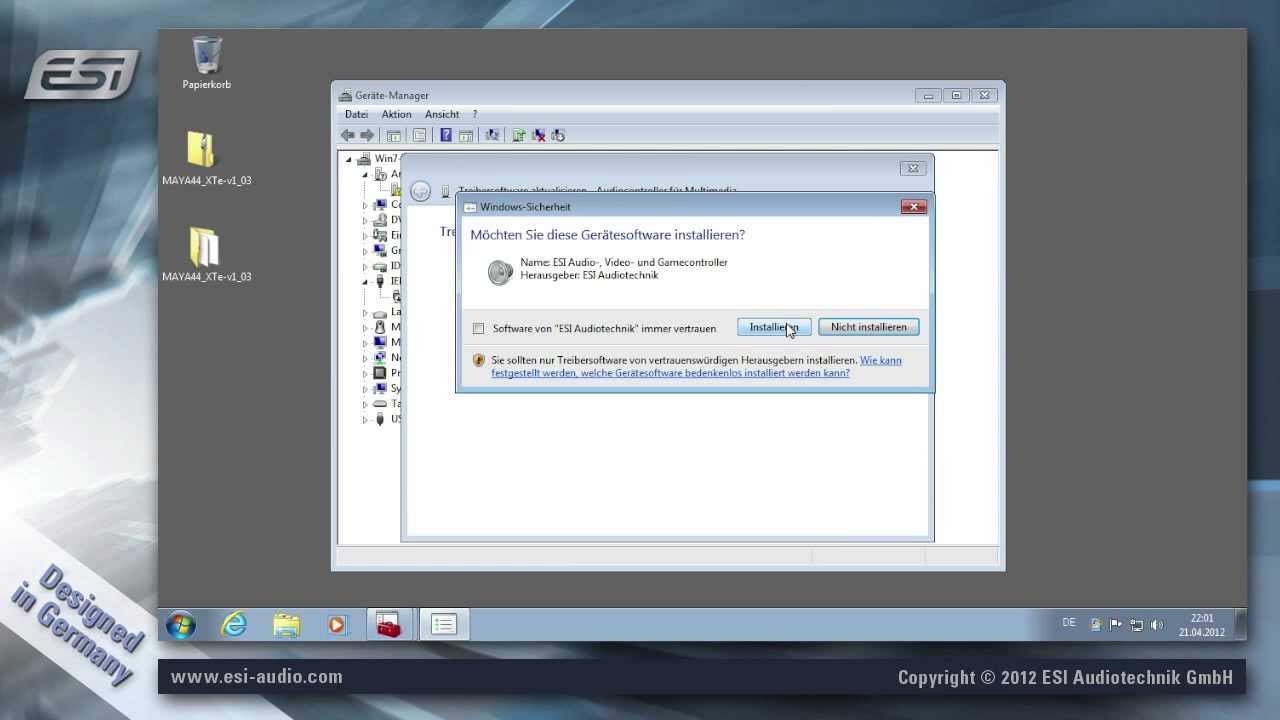
Task: Click the scan for hardware changes toolbar icon
Action: 492,135
